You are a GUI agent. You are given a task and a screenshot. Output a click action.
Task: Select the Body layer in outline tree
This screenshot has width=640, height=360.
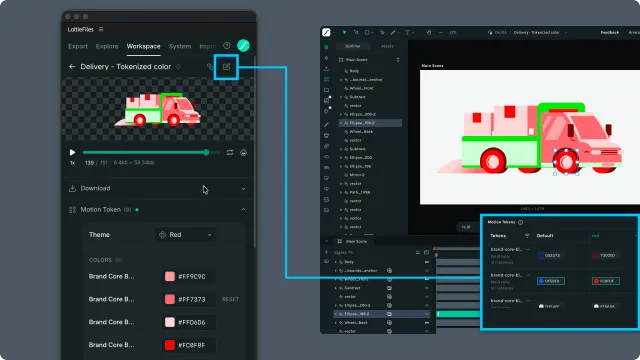pos(354,71)
